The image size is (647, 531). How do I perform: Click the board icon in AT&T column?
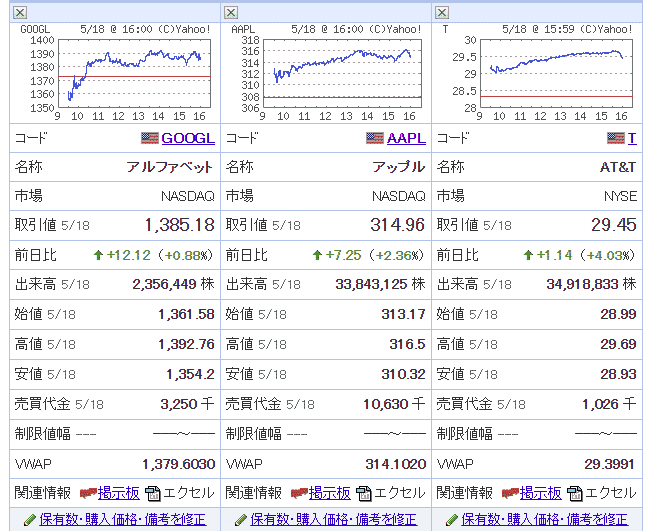click(x=510, y=493)
